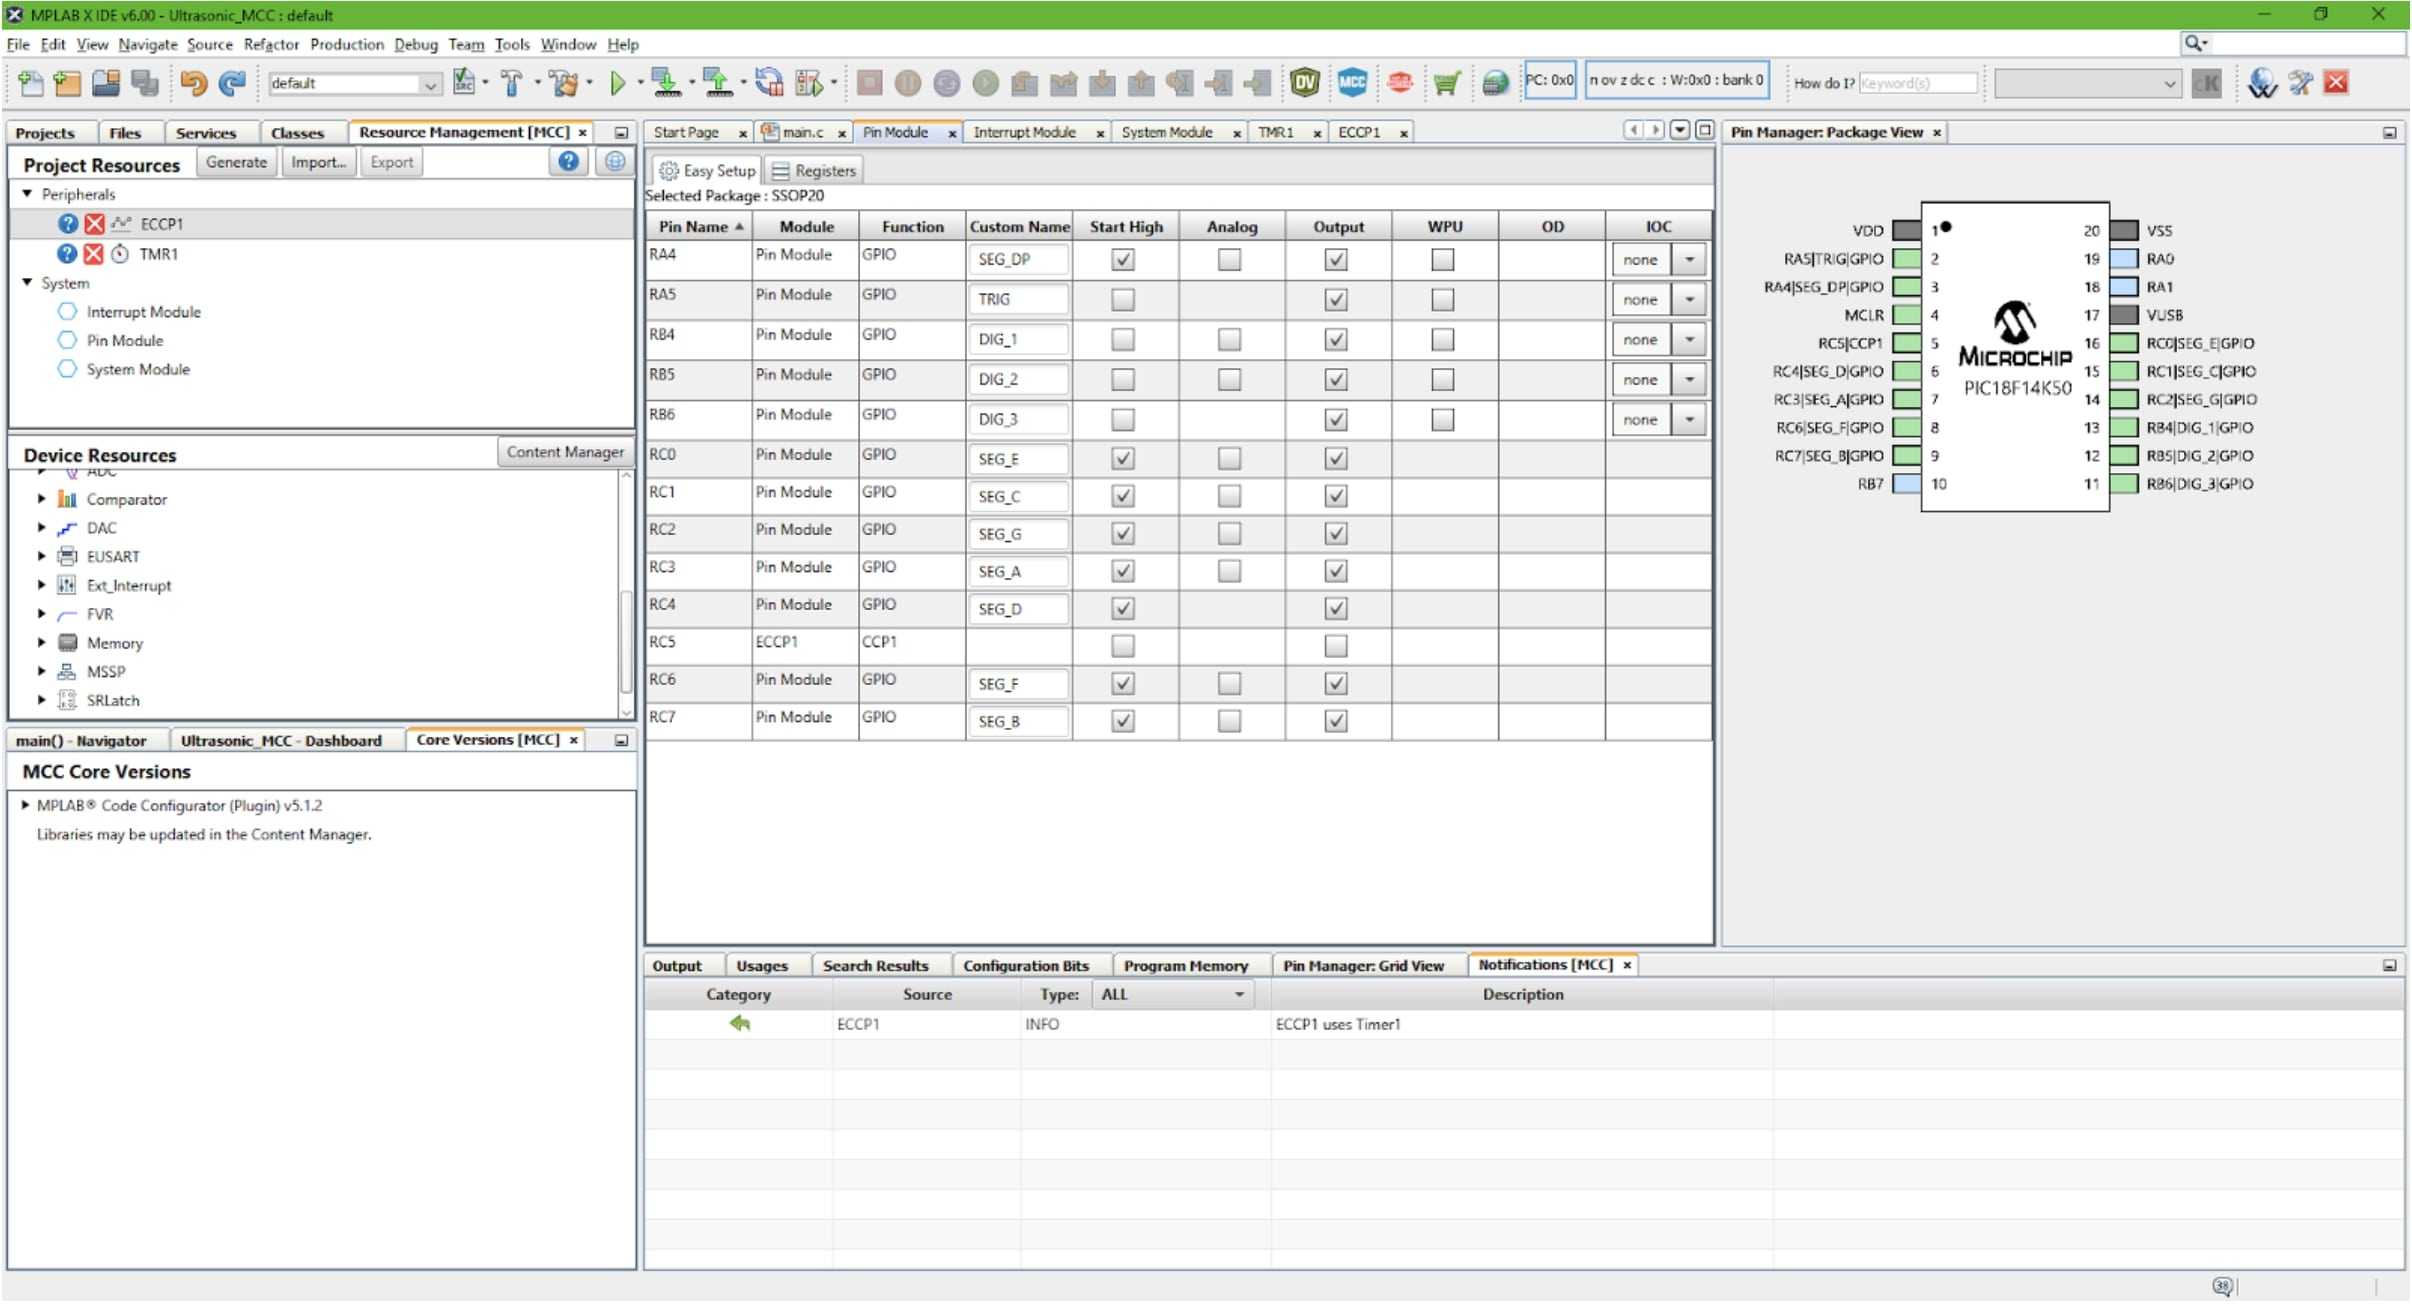2412x1304 pixels.
Task: Click the Redo arrow icon
Action: point(232,83)
